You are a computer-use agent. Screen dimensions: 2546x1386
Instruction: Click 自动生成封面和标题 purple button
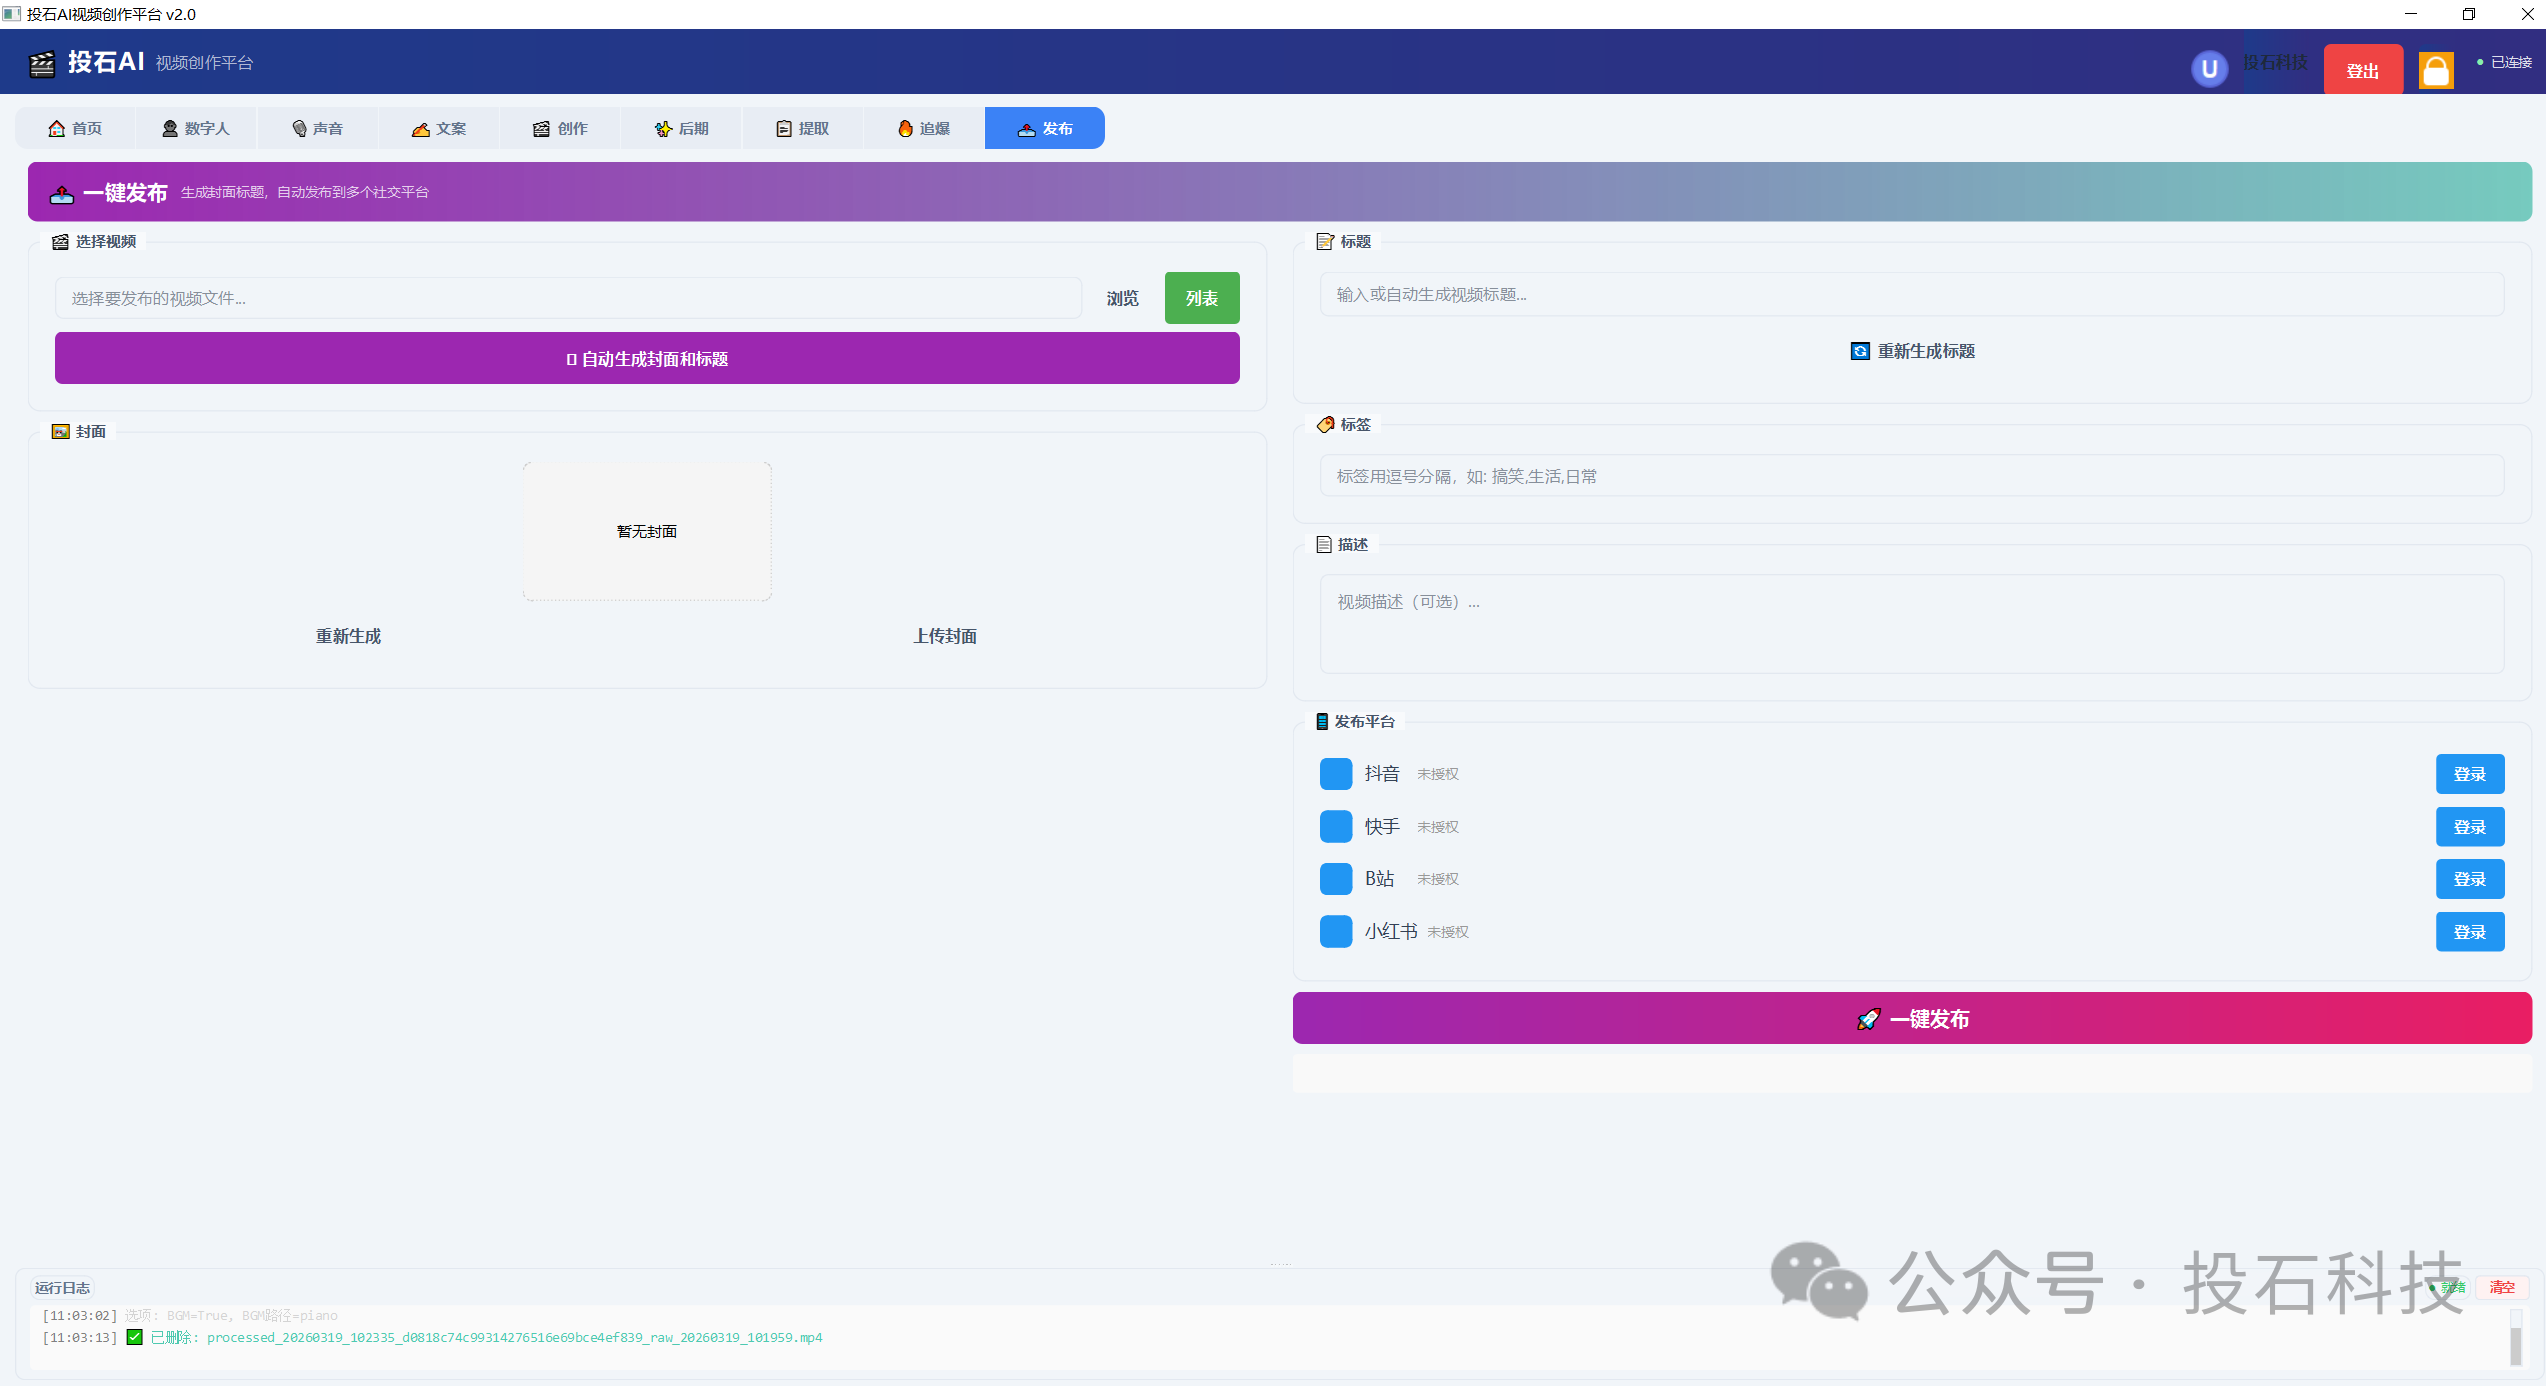[x=647, y=359]
